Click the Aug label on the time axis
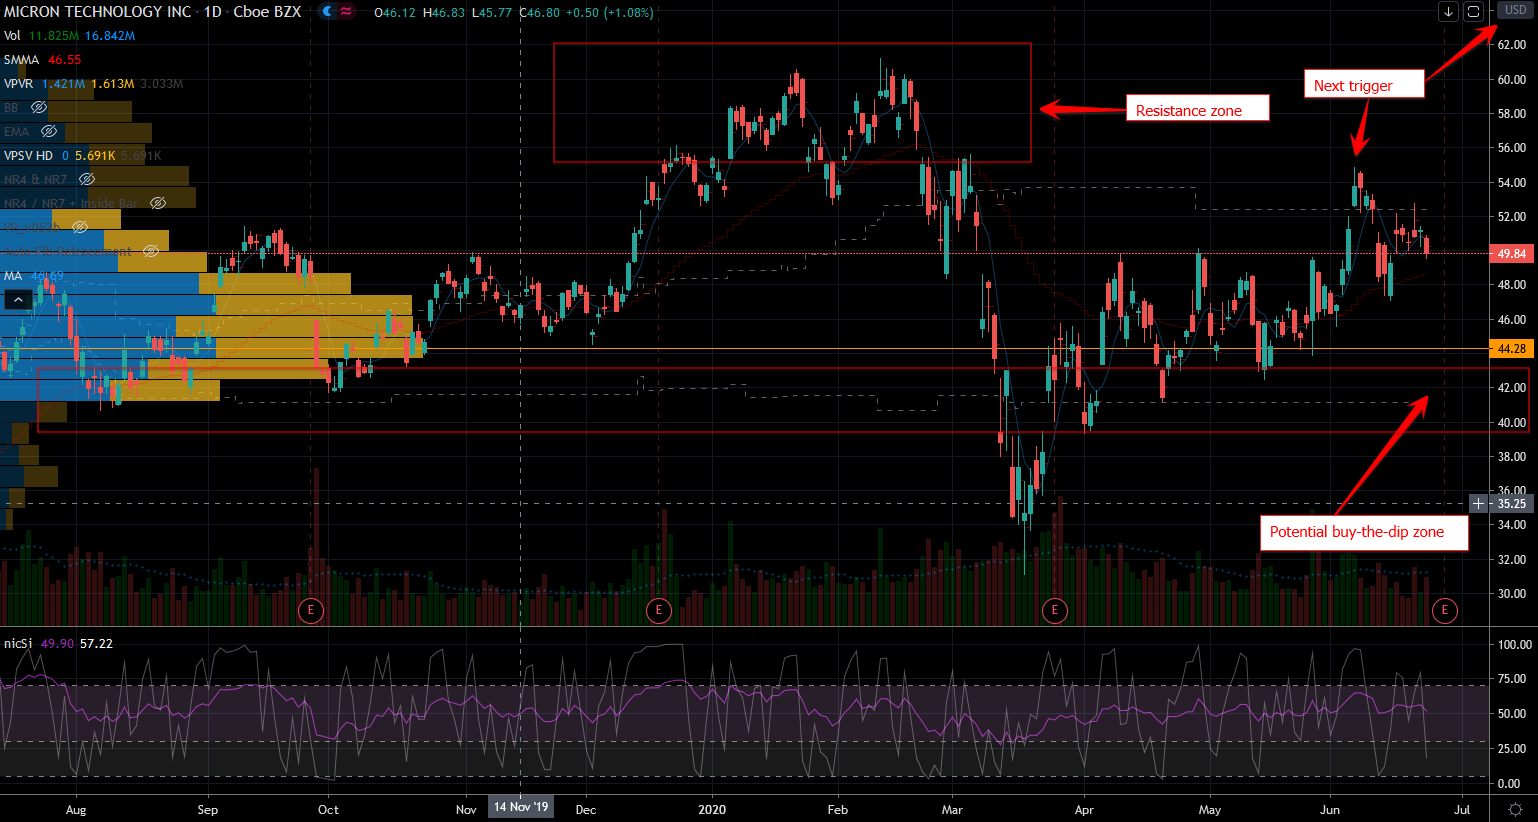The image size is (1538, 822). click(x=76, y=810)
